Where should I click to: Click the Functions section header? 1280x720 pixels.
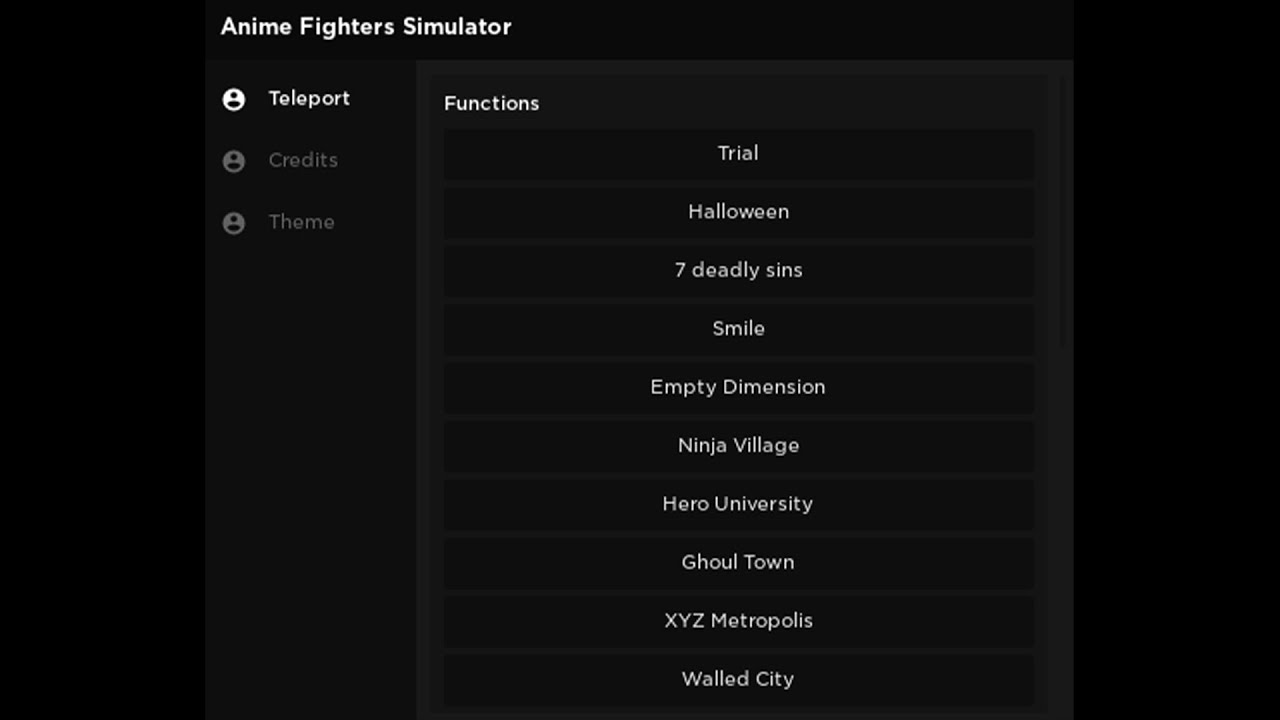click(x=491, y=103)
